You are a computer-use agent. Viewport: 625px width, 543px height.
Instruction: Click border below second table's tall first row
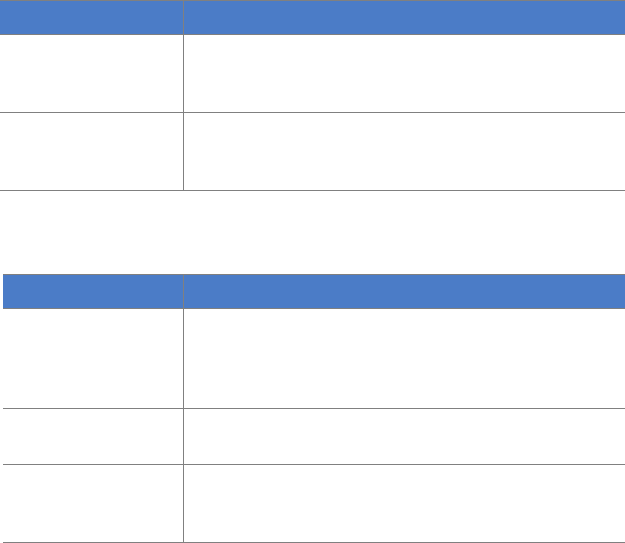click(x=314, y=408)
